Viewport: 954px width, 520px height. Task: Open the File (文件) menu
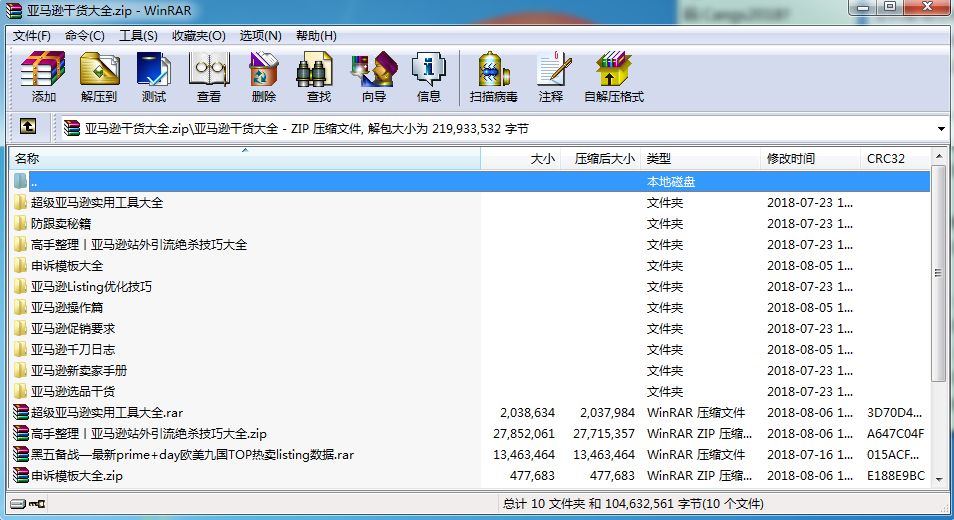32,36
